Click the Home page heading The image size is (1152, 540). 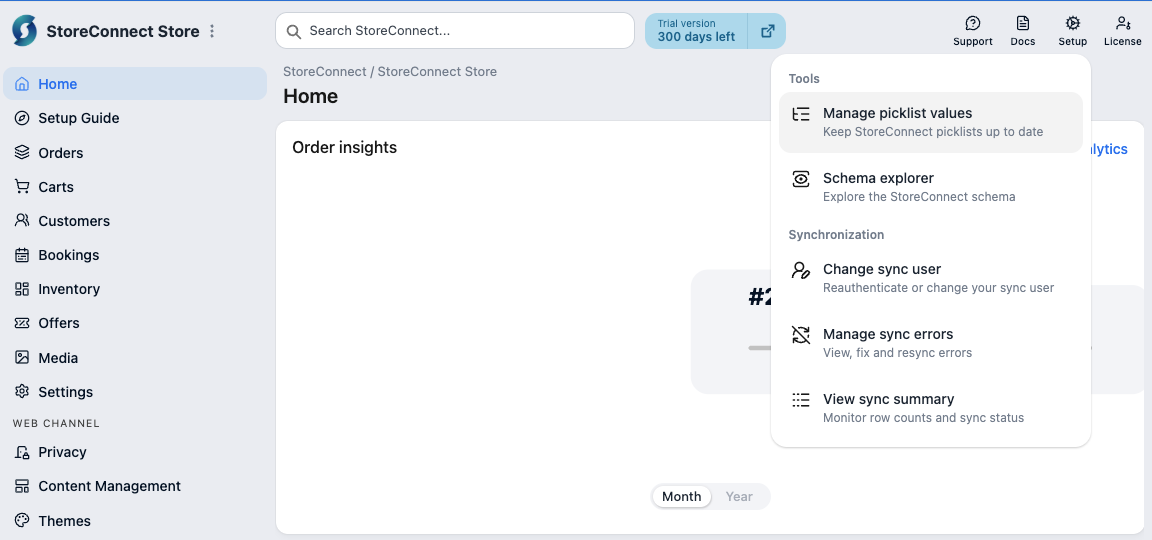coord(311,96)
